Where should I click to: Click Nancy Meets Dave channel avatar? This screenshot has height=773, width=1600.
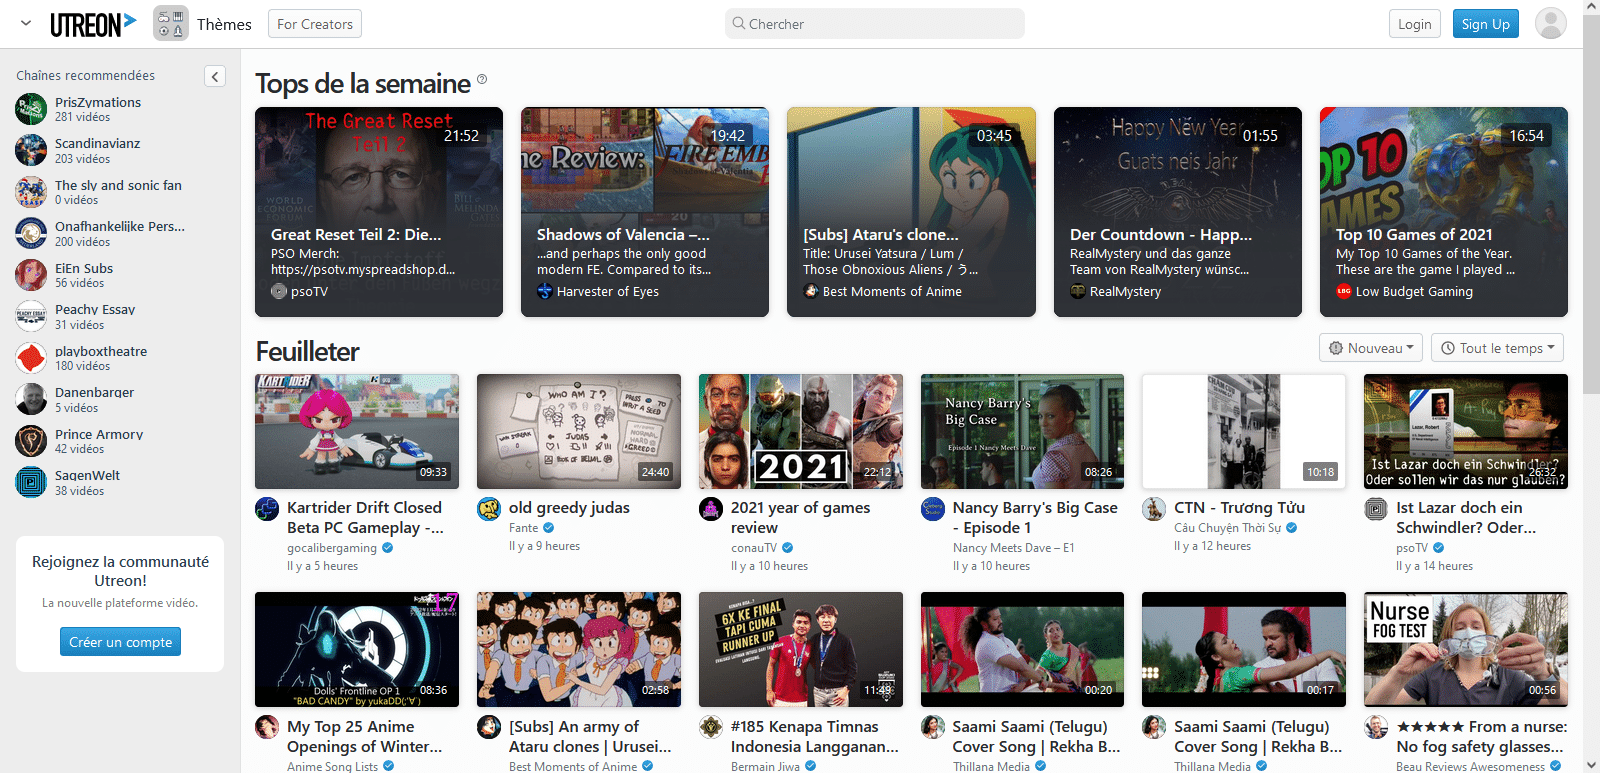click(x=933, y=509)
